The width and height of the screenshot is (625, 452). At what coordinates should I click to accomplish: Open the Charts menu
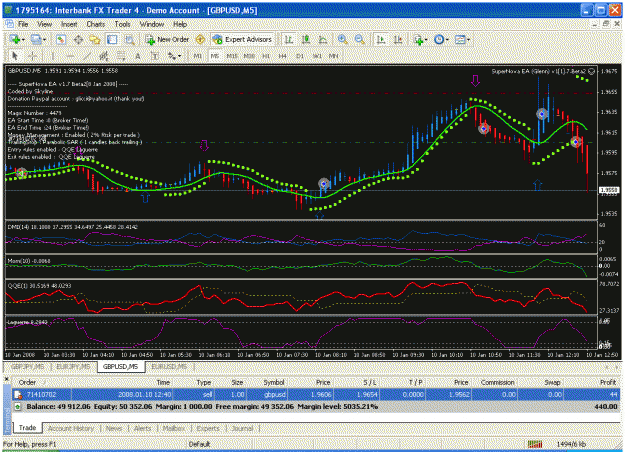pos(96,24)
